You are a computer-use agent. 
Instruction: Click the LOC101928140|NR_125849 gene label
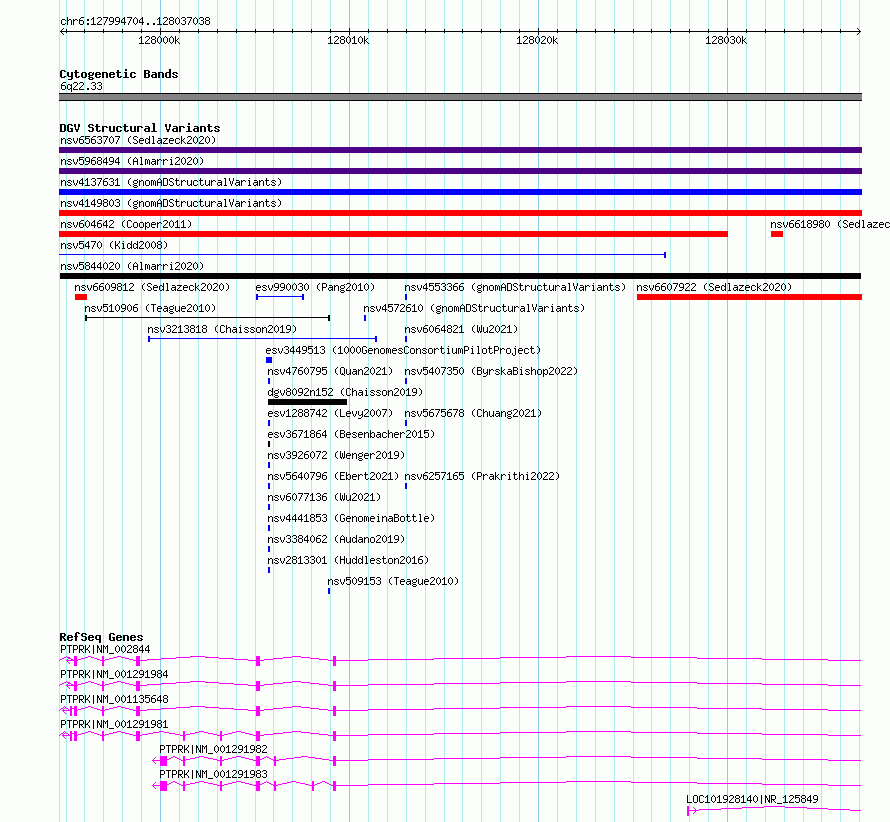(x=752, y=799)
